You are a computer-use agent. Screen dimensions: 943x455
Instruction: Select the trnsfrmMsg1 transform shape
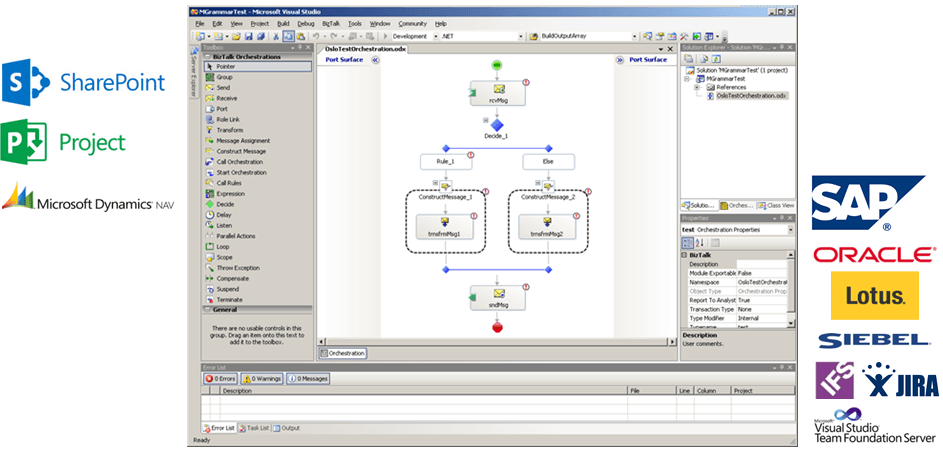coord(444,227)
